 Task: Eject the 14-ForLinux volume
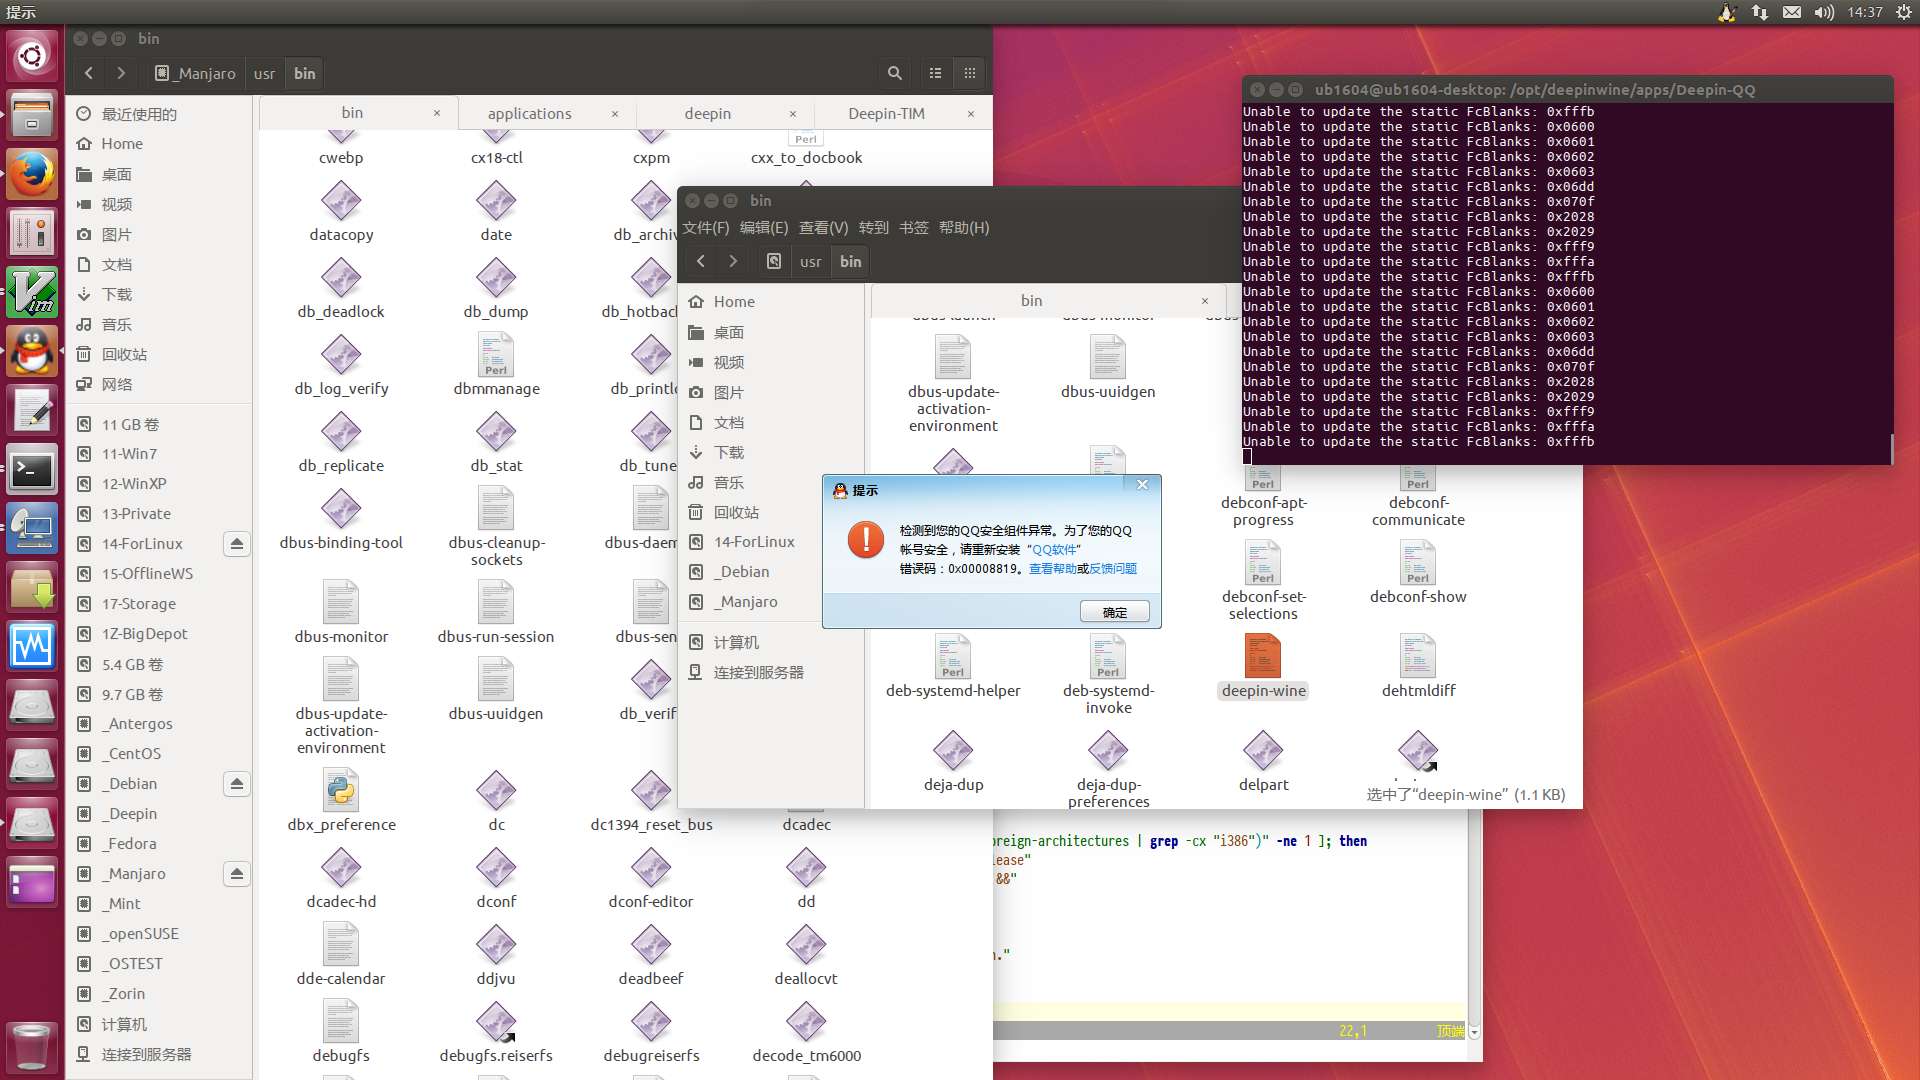click(x=237, y=544)
